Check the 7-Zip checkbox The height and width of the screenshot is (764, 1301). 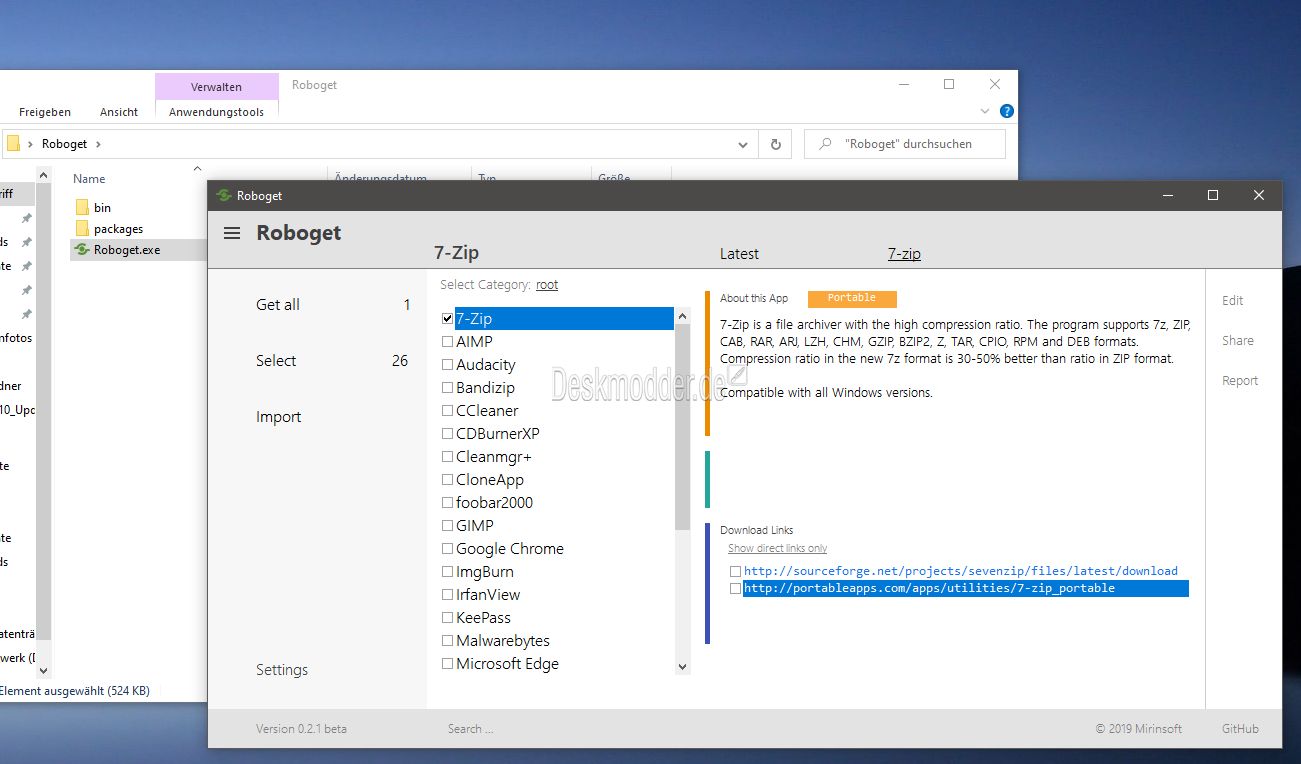(x=447, y=319)
